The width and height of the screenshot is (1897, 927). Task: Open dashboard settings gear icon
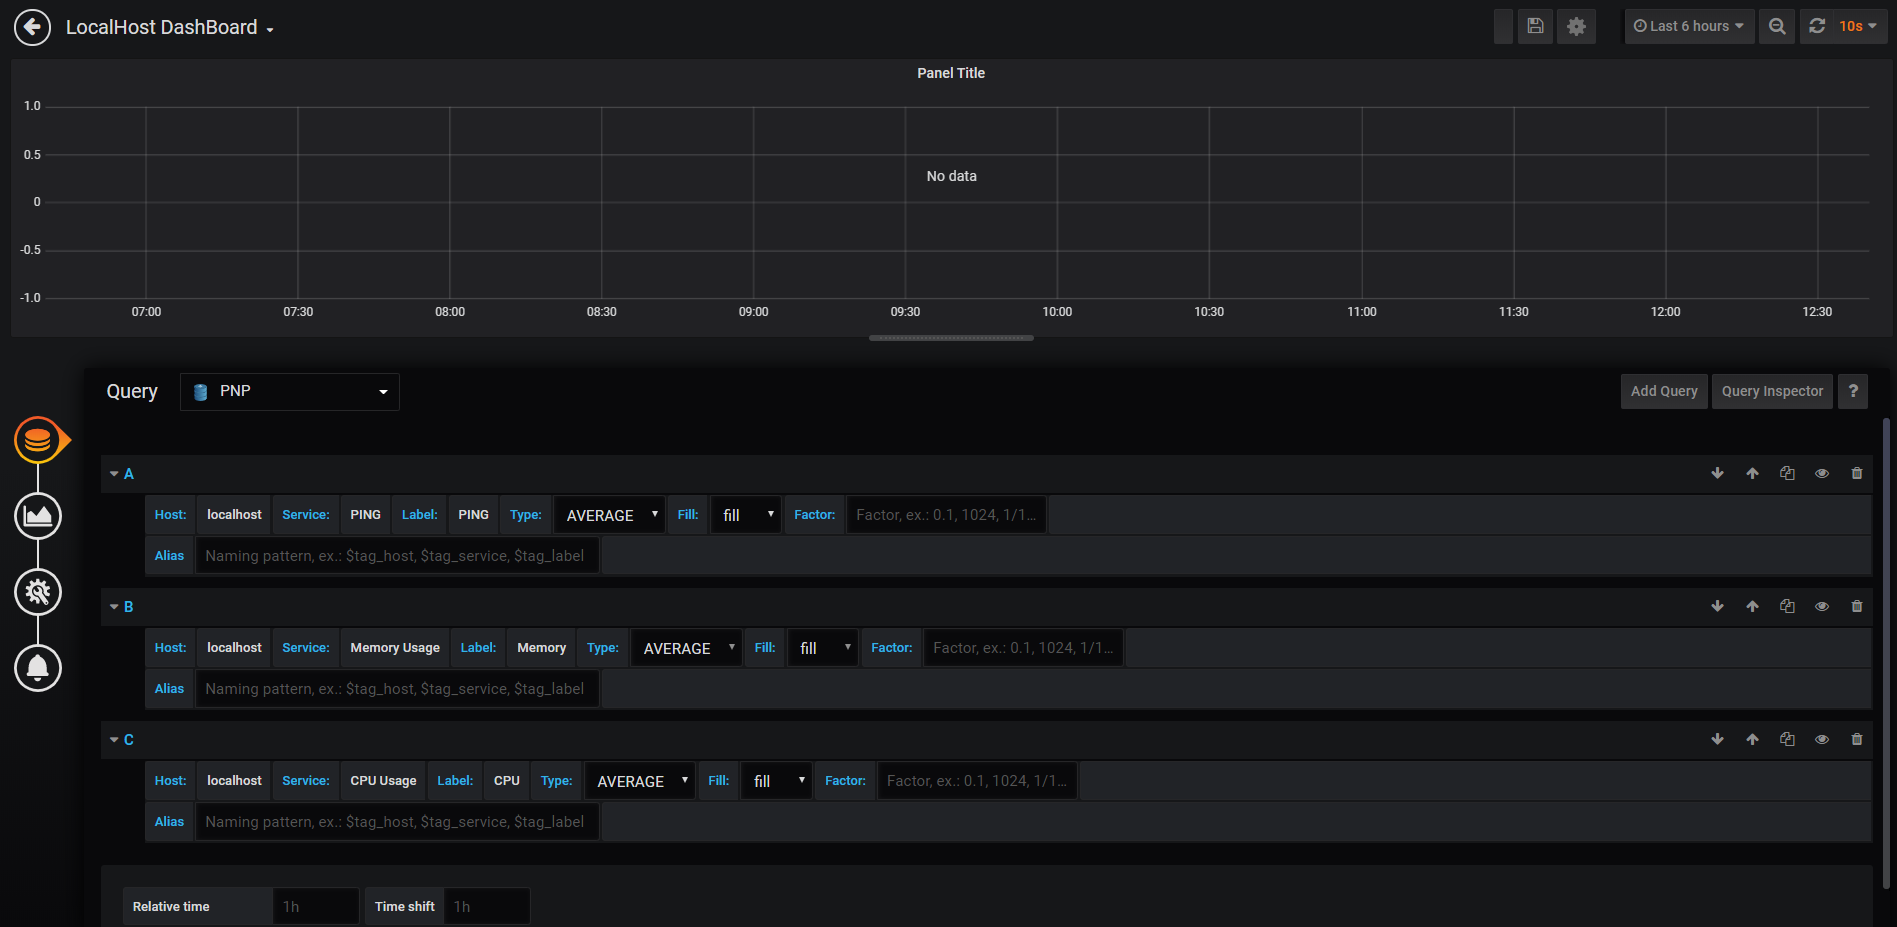[x=1576, y=27]
